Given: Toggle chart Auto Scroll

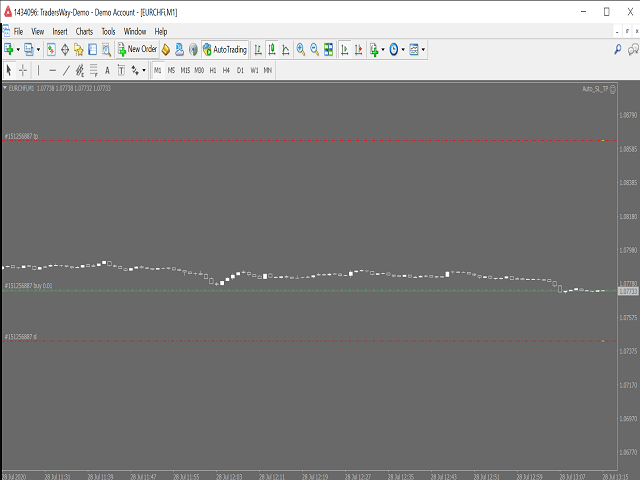Looking at the screenshot, I should pos(344,49).
